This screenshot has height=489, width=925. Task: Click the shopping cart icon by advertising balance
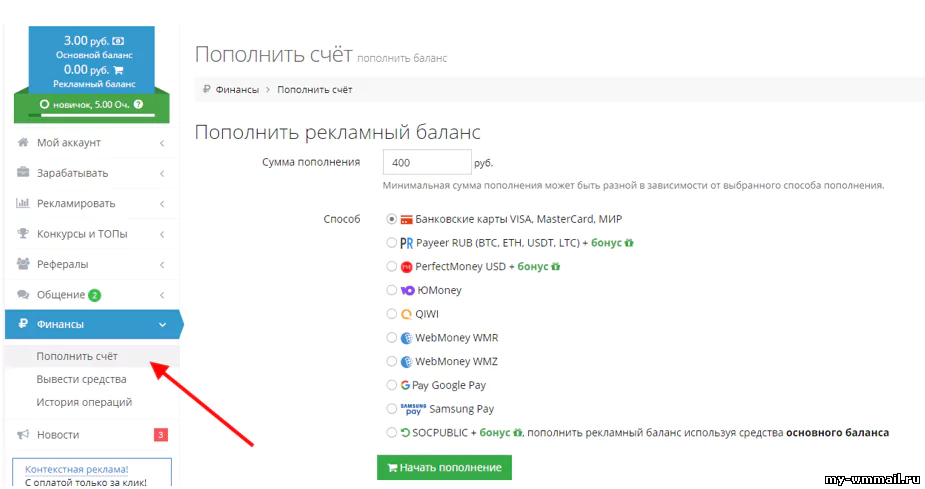(x=118, y=70)
